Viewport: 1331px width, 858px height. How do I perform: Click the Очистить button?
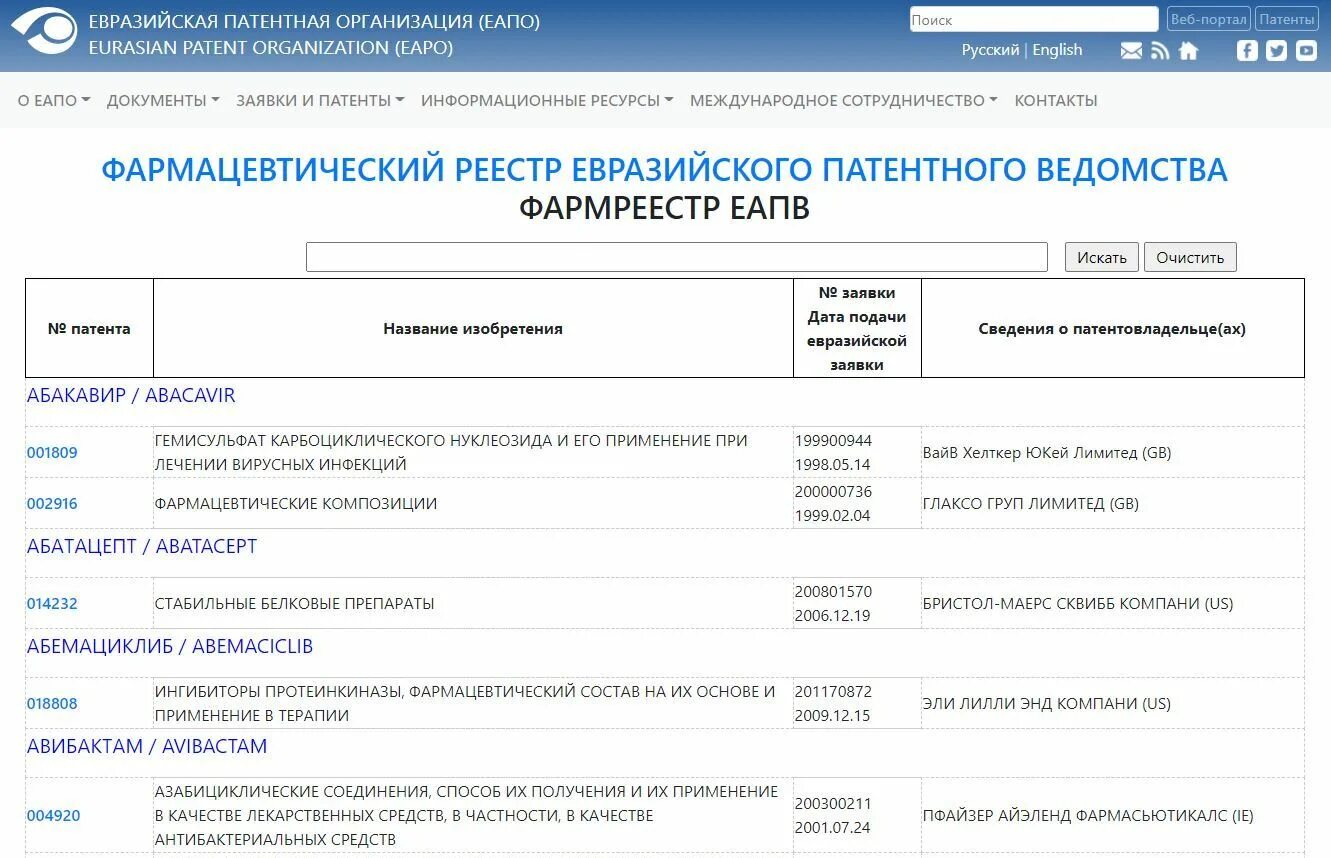point(1190,257)
